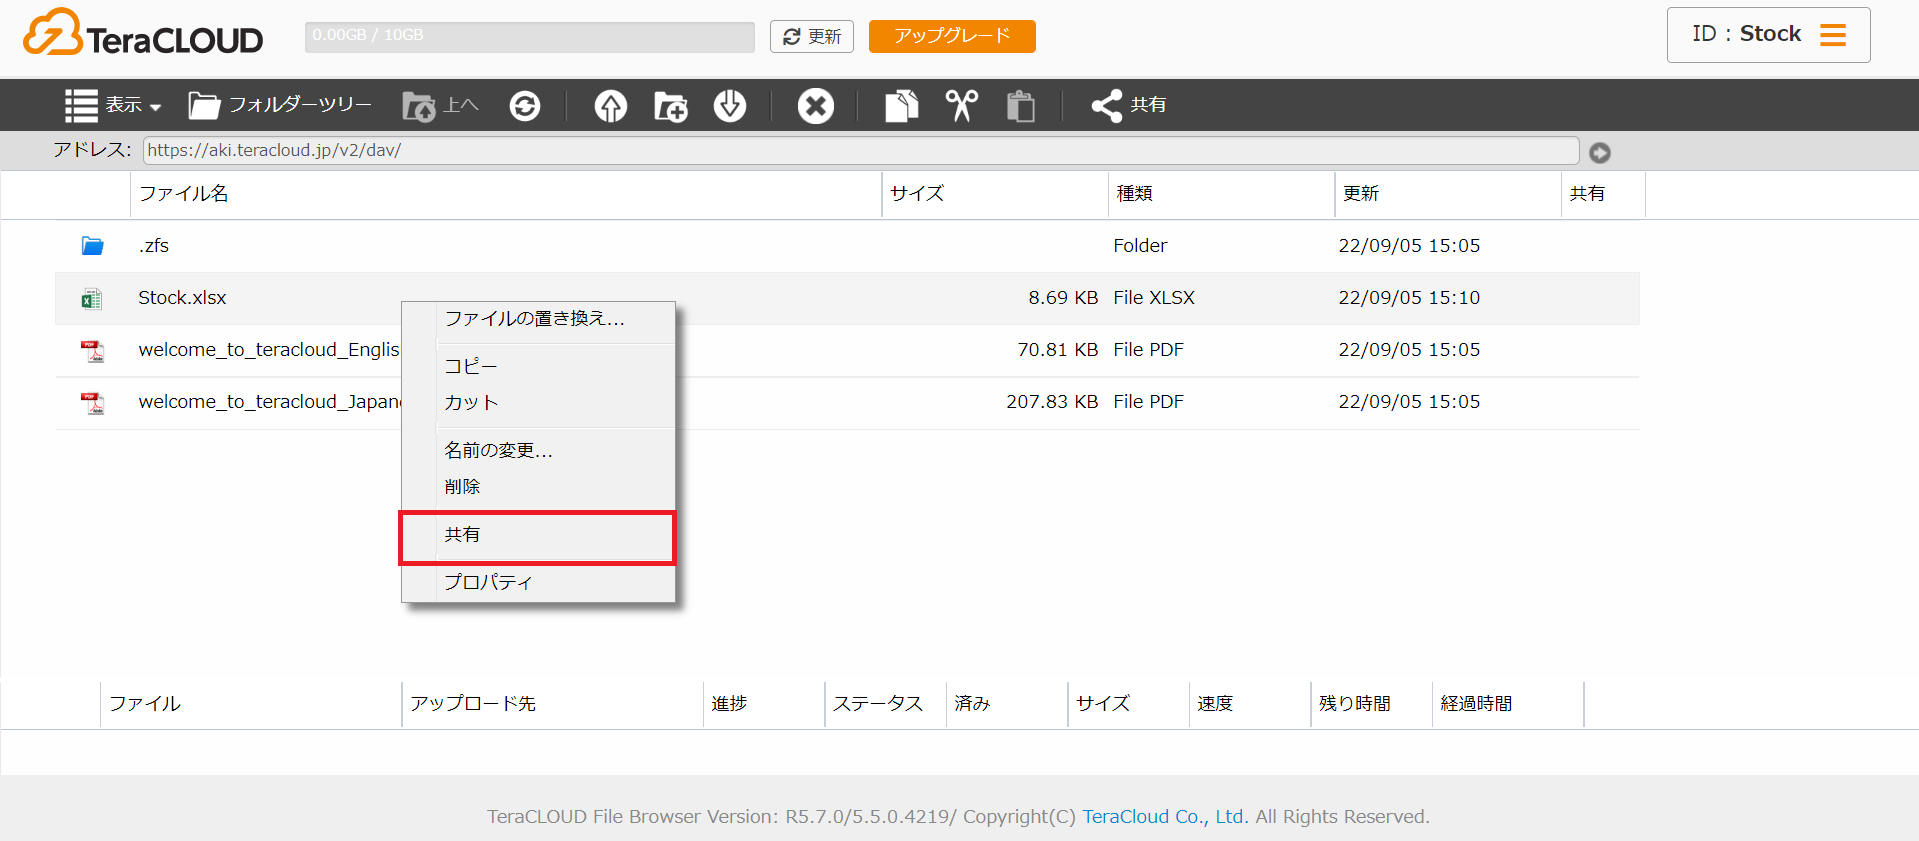The width and height of the screenshot is (1919, 841).
Task: Click the 速度 column header
Action: pos(1250,704)
